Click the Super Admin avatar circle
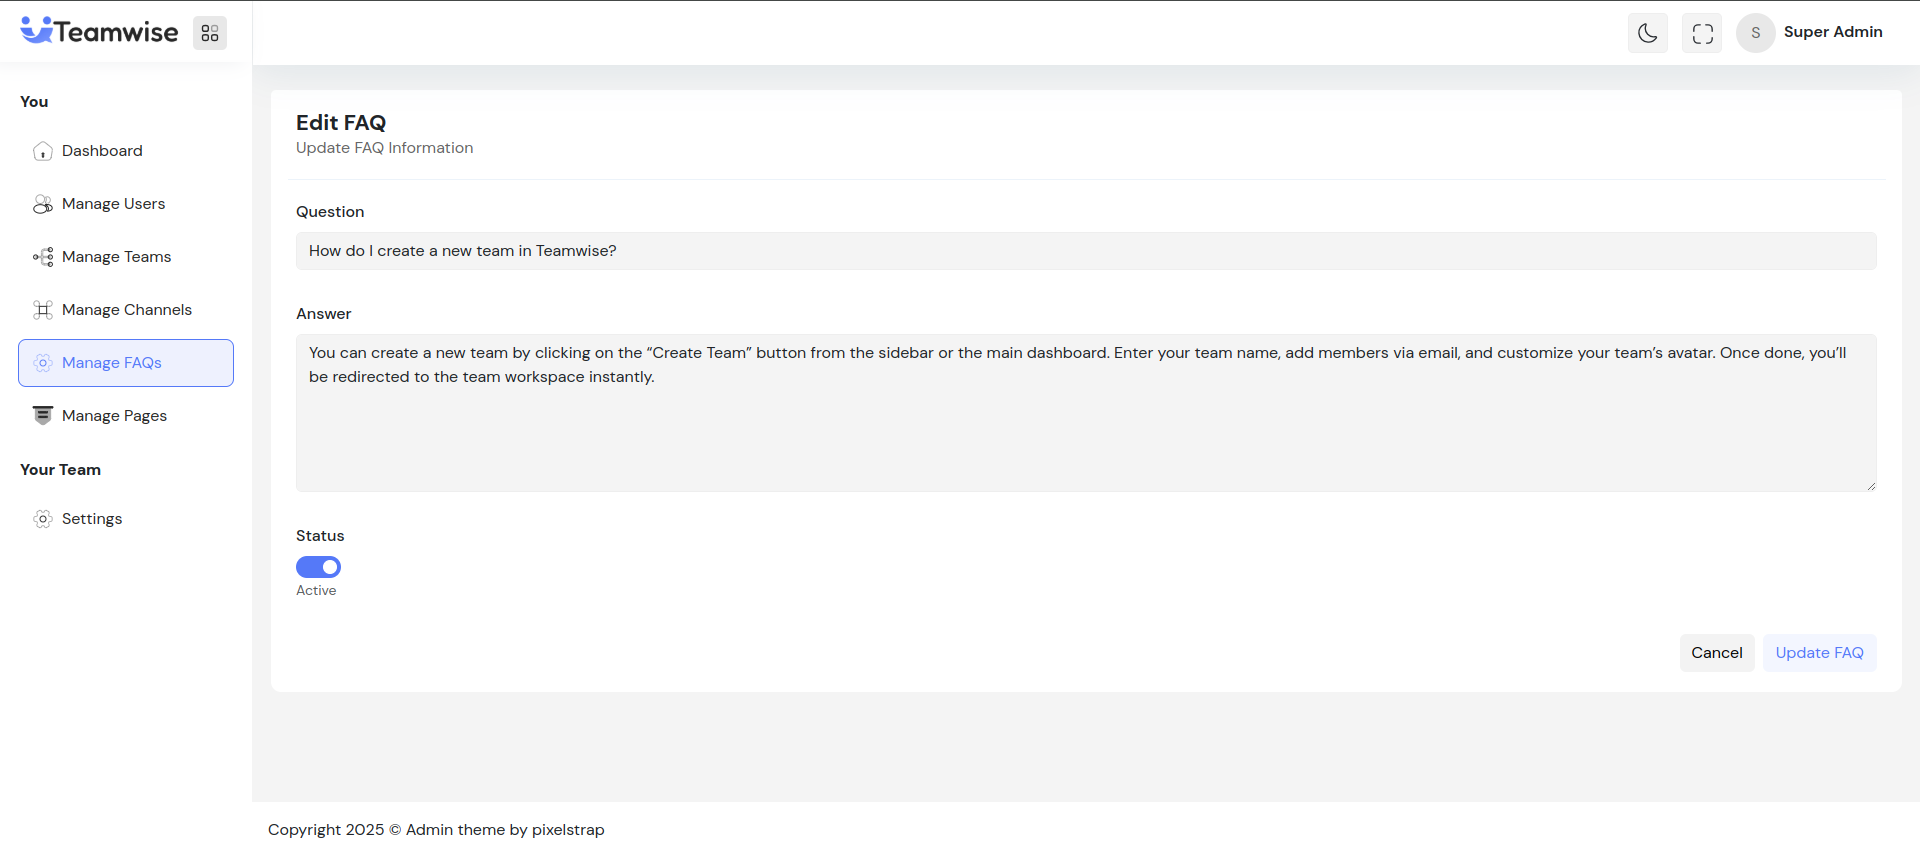The height and width of the screenshot is (857, 1920). 1755,33
